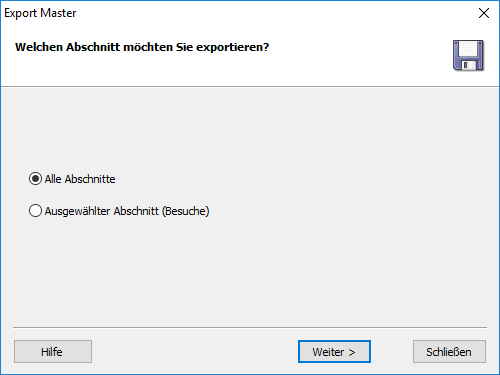Viewport: 500px width, 375px height.
Task: Click the word Schließen to dismiss the wizard
Action: tap(449, 352)
